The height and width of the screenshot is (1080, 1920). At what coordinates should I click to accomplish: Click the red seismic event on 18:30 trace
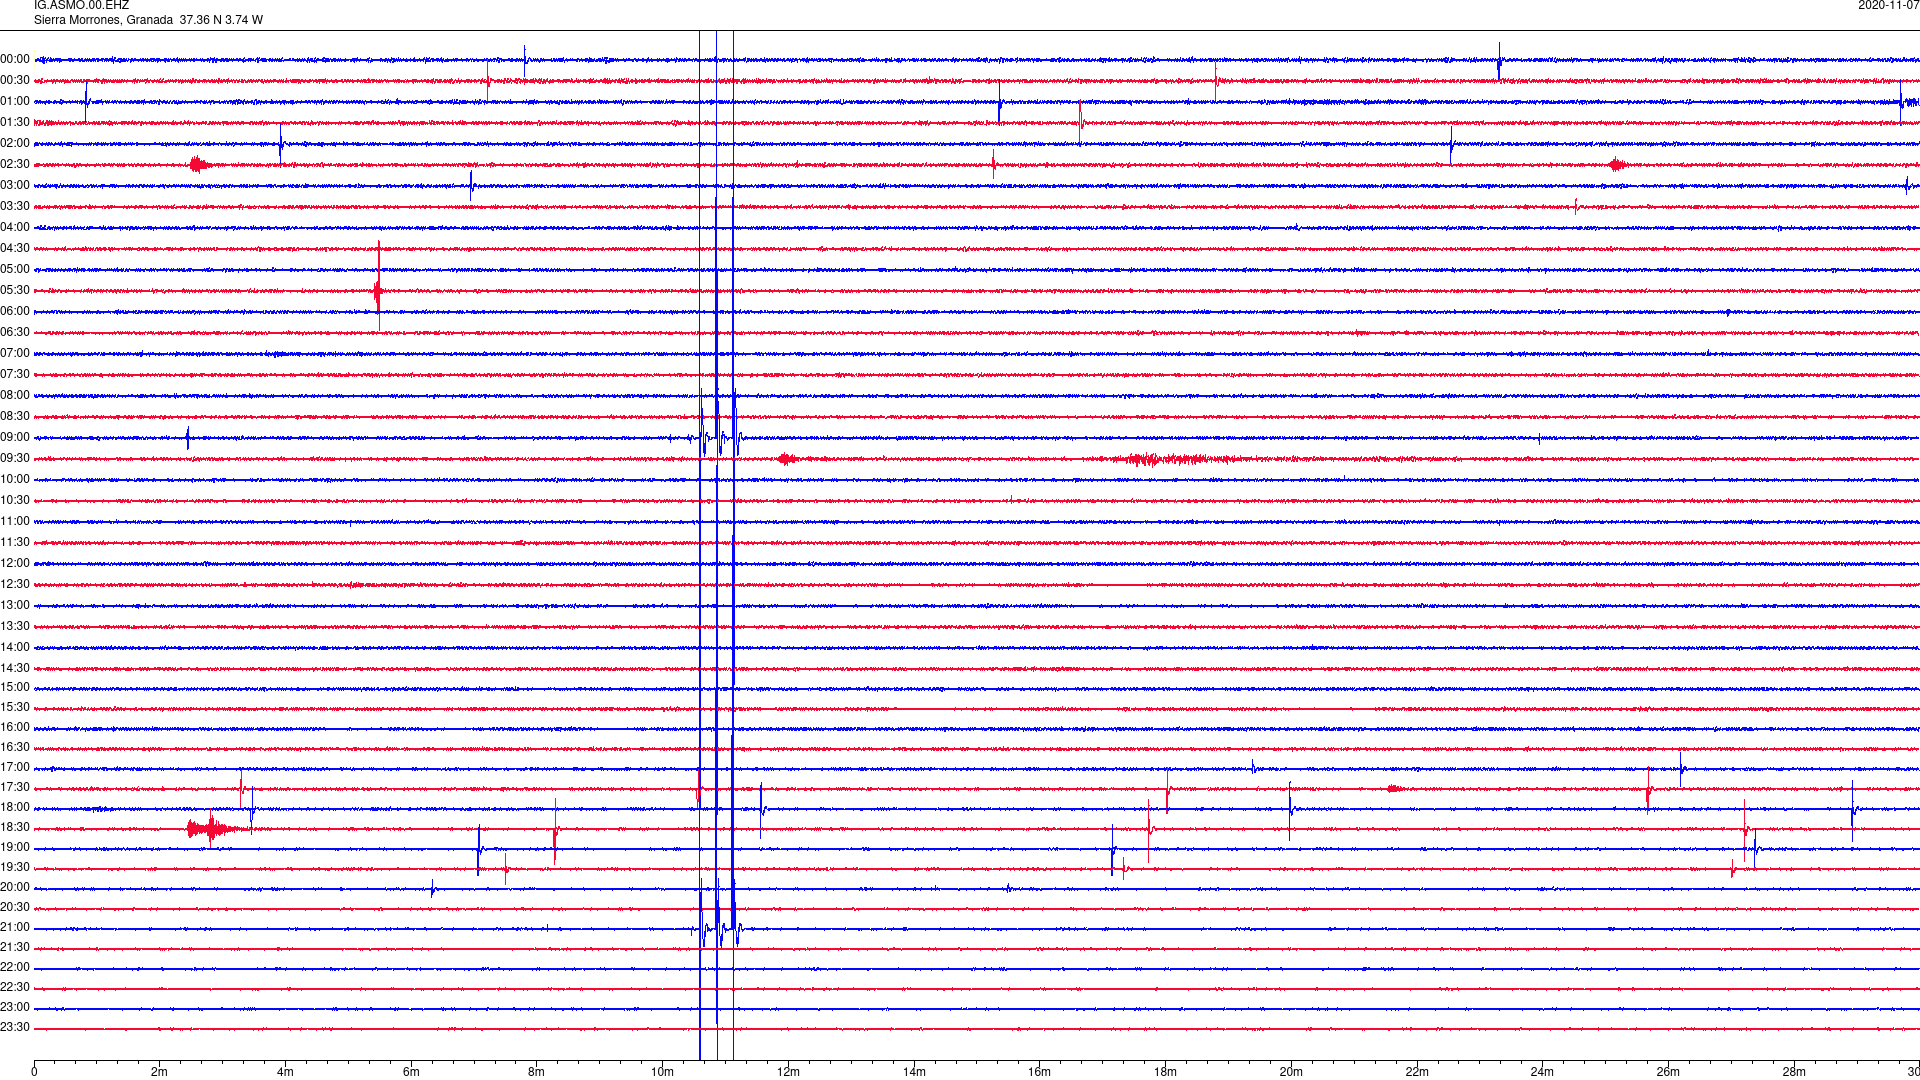[215, 829]
